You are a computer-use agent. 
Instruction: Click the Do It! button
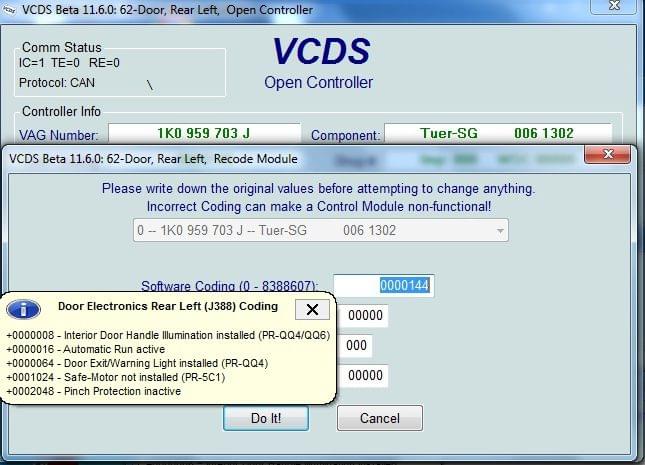[x=266, y=418]
